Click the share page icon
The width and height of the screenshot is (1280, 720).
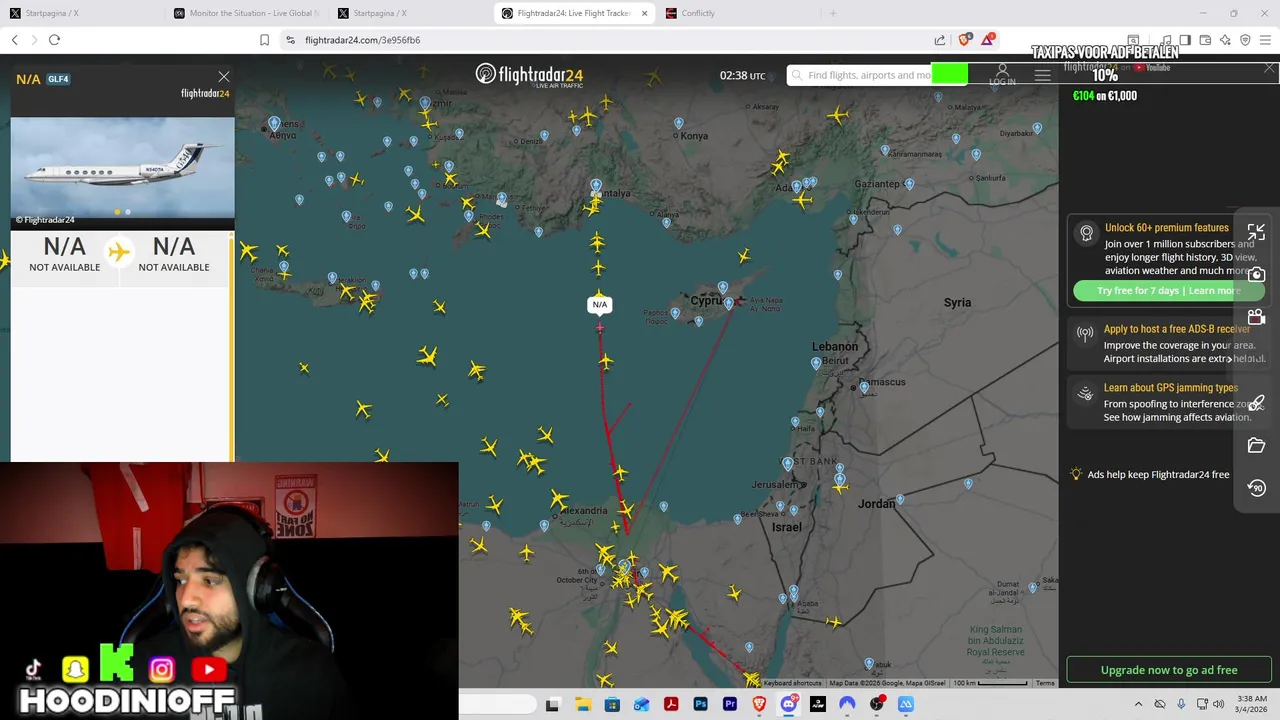click(x=940, y=40)
